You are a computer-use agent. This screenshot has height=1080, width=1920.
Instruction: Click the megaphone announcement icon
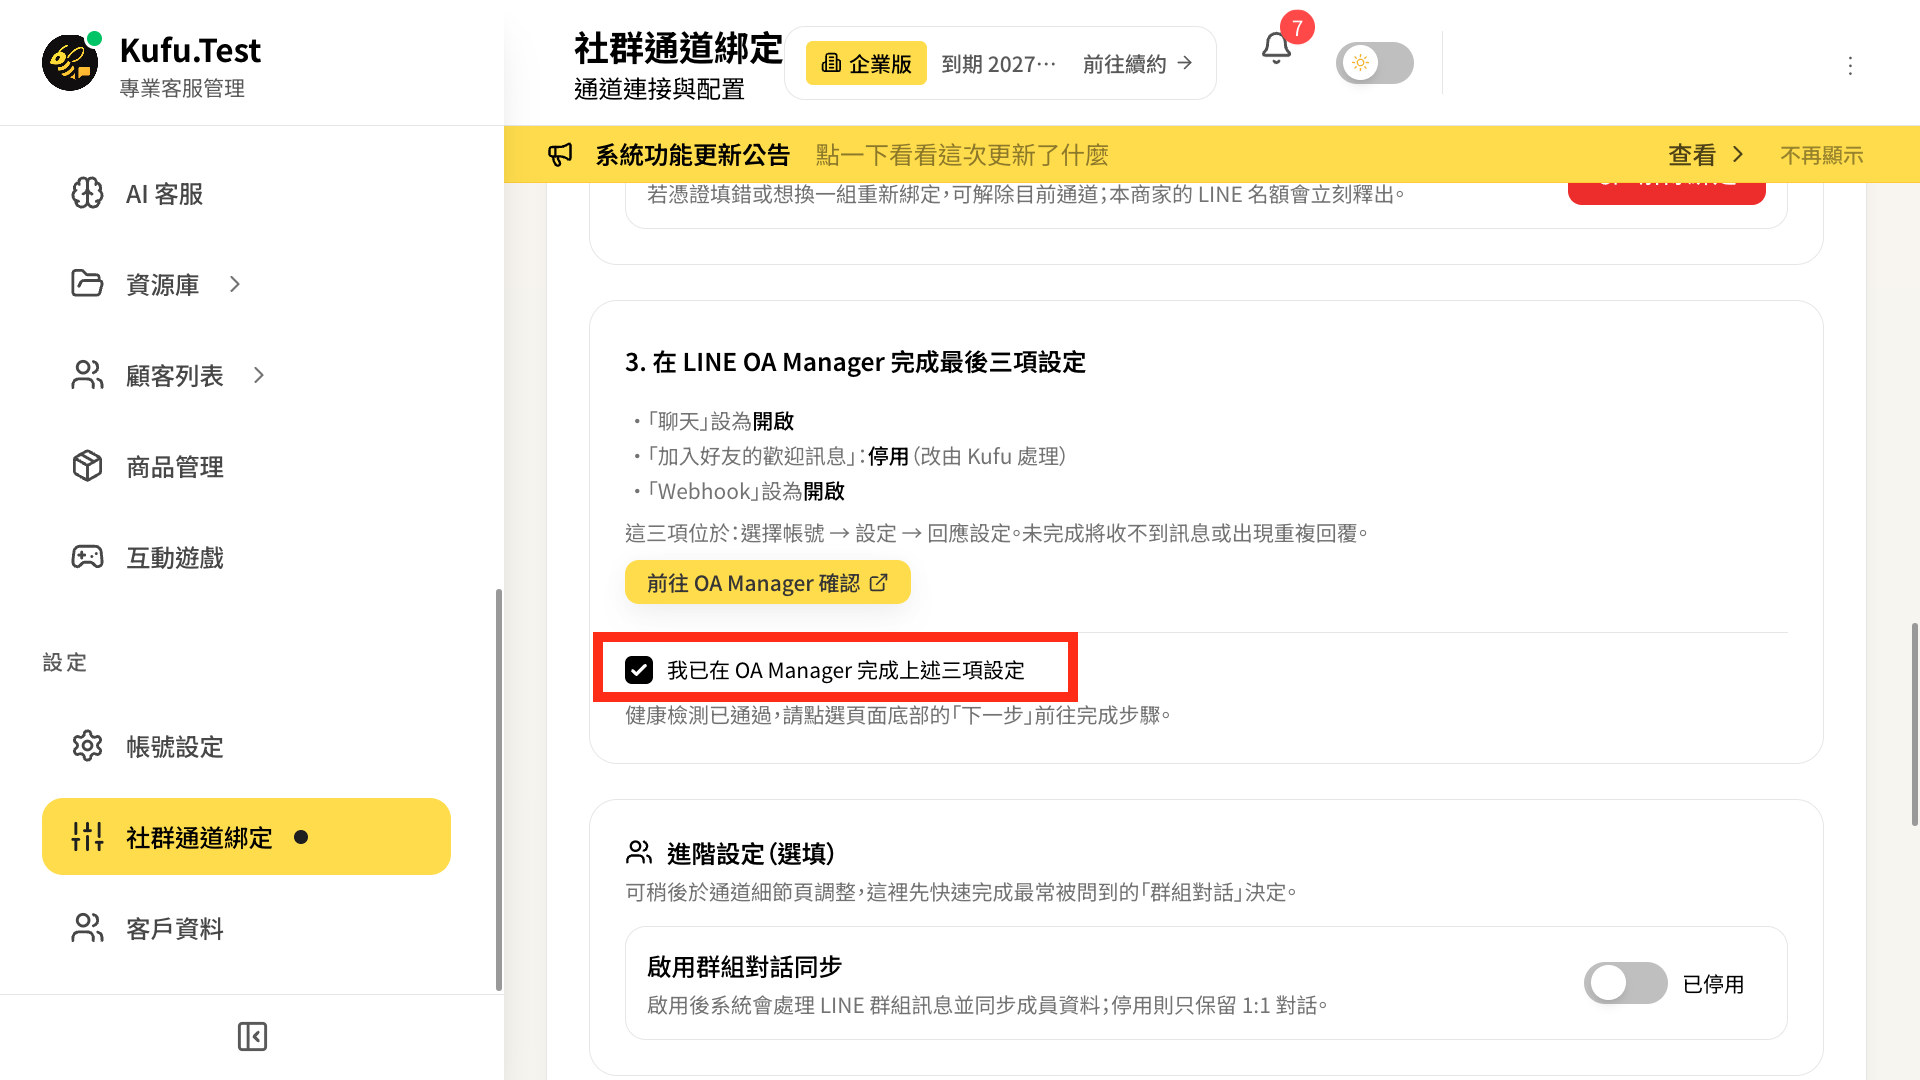click(560, 155)
